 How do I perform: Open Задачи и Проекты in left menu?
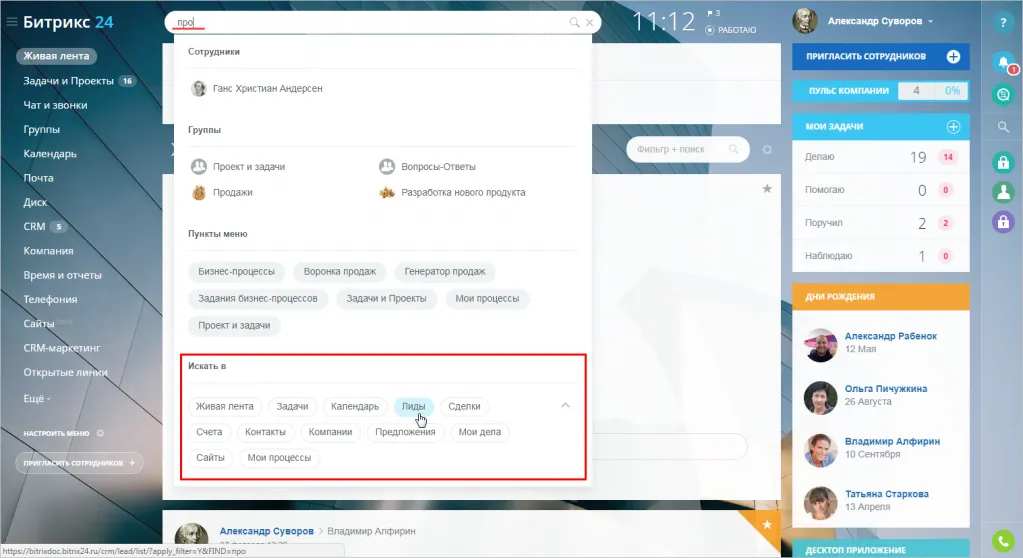click(68, 81)
